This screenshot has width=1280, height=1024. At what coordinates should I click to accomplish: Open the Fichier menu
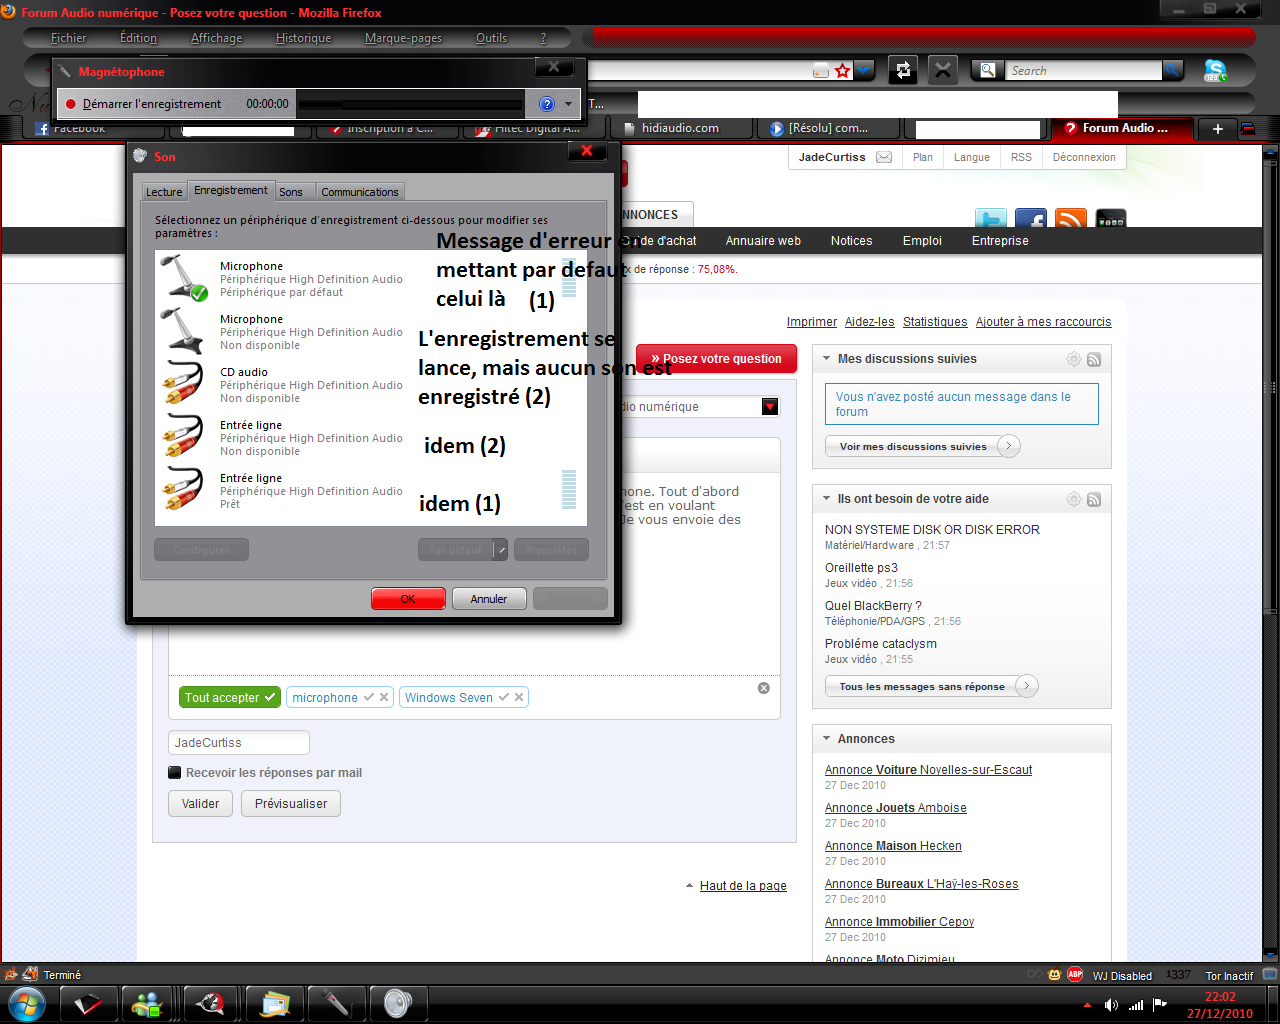click(69, 38)
